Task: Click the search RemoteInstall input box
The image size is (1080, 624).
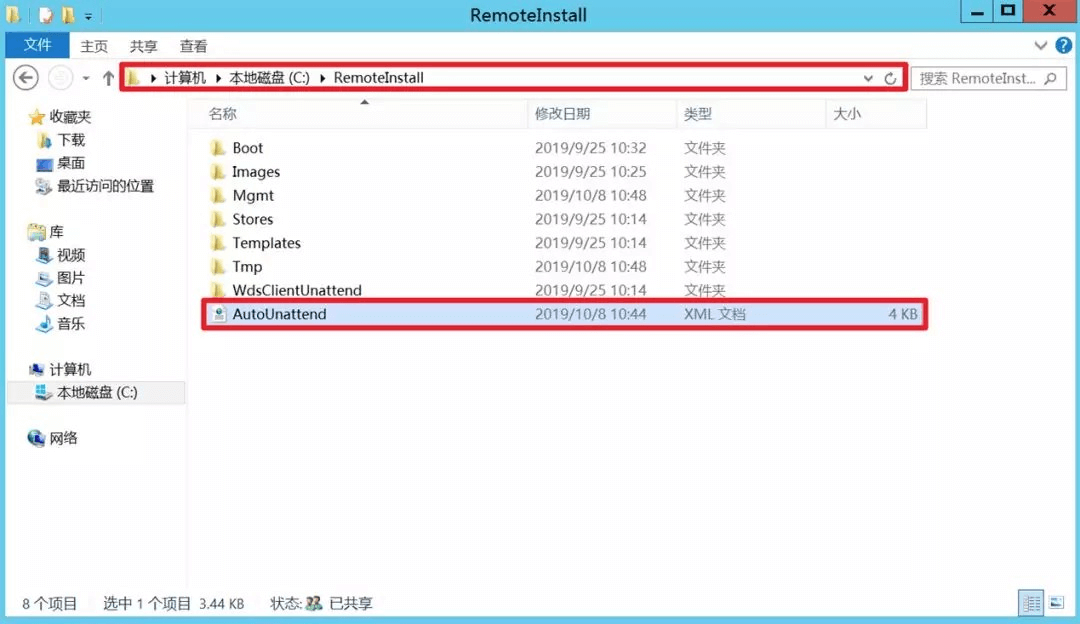Action: 976,78
